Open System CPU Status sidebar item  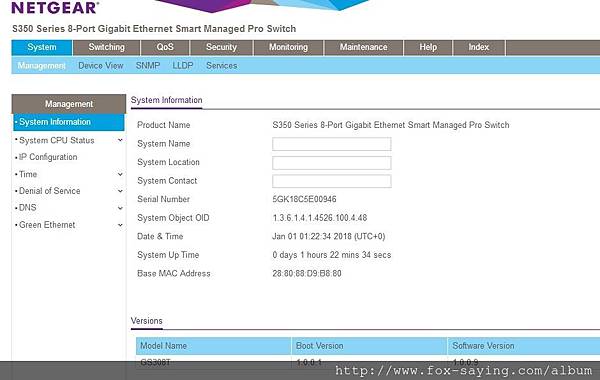(57, 140)
